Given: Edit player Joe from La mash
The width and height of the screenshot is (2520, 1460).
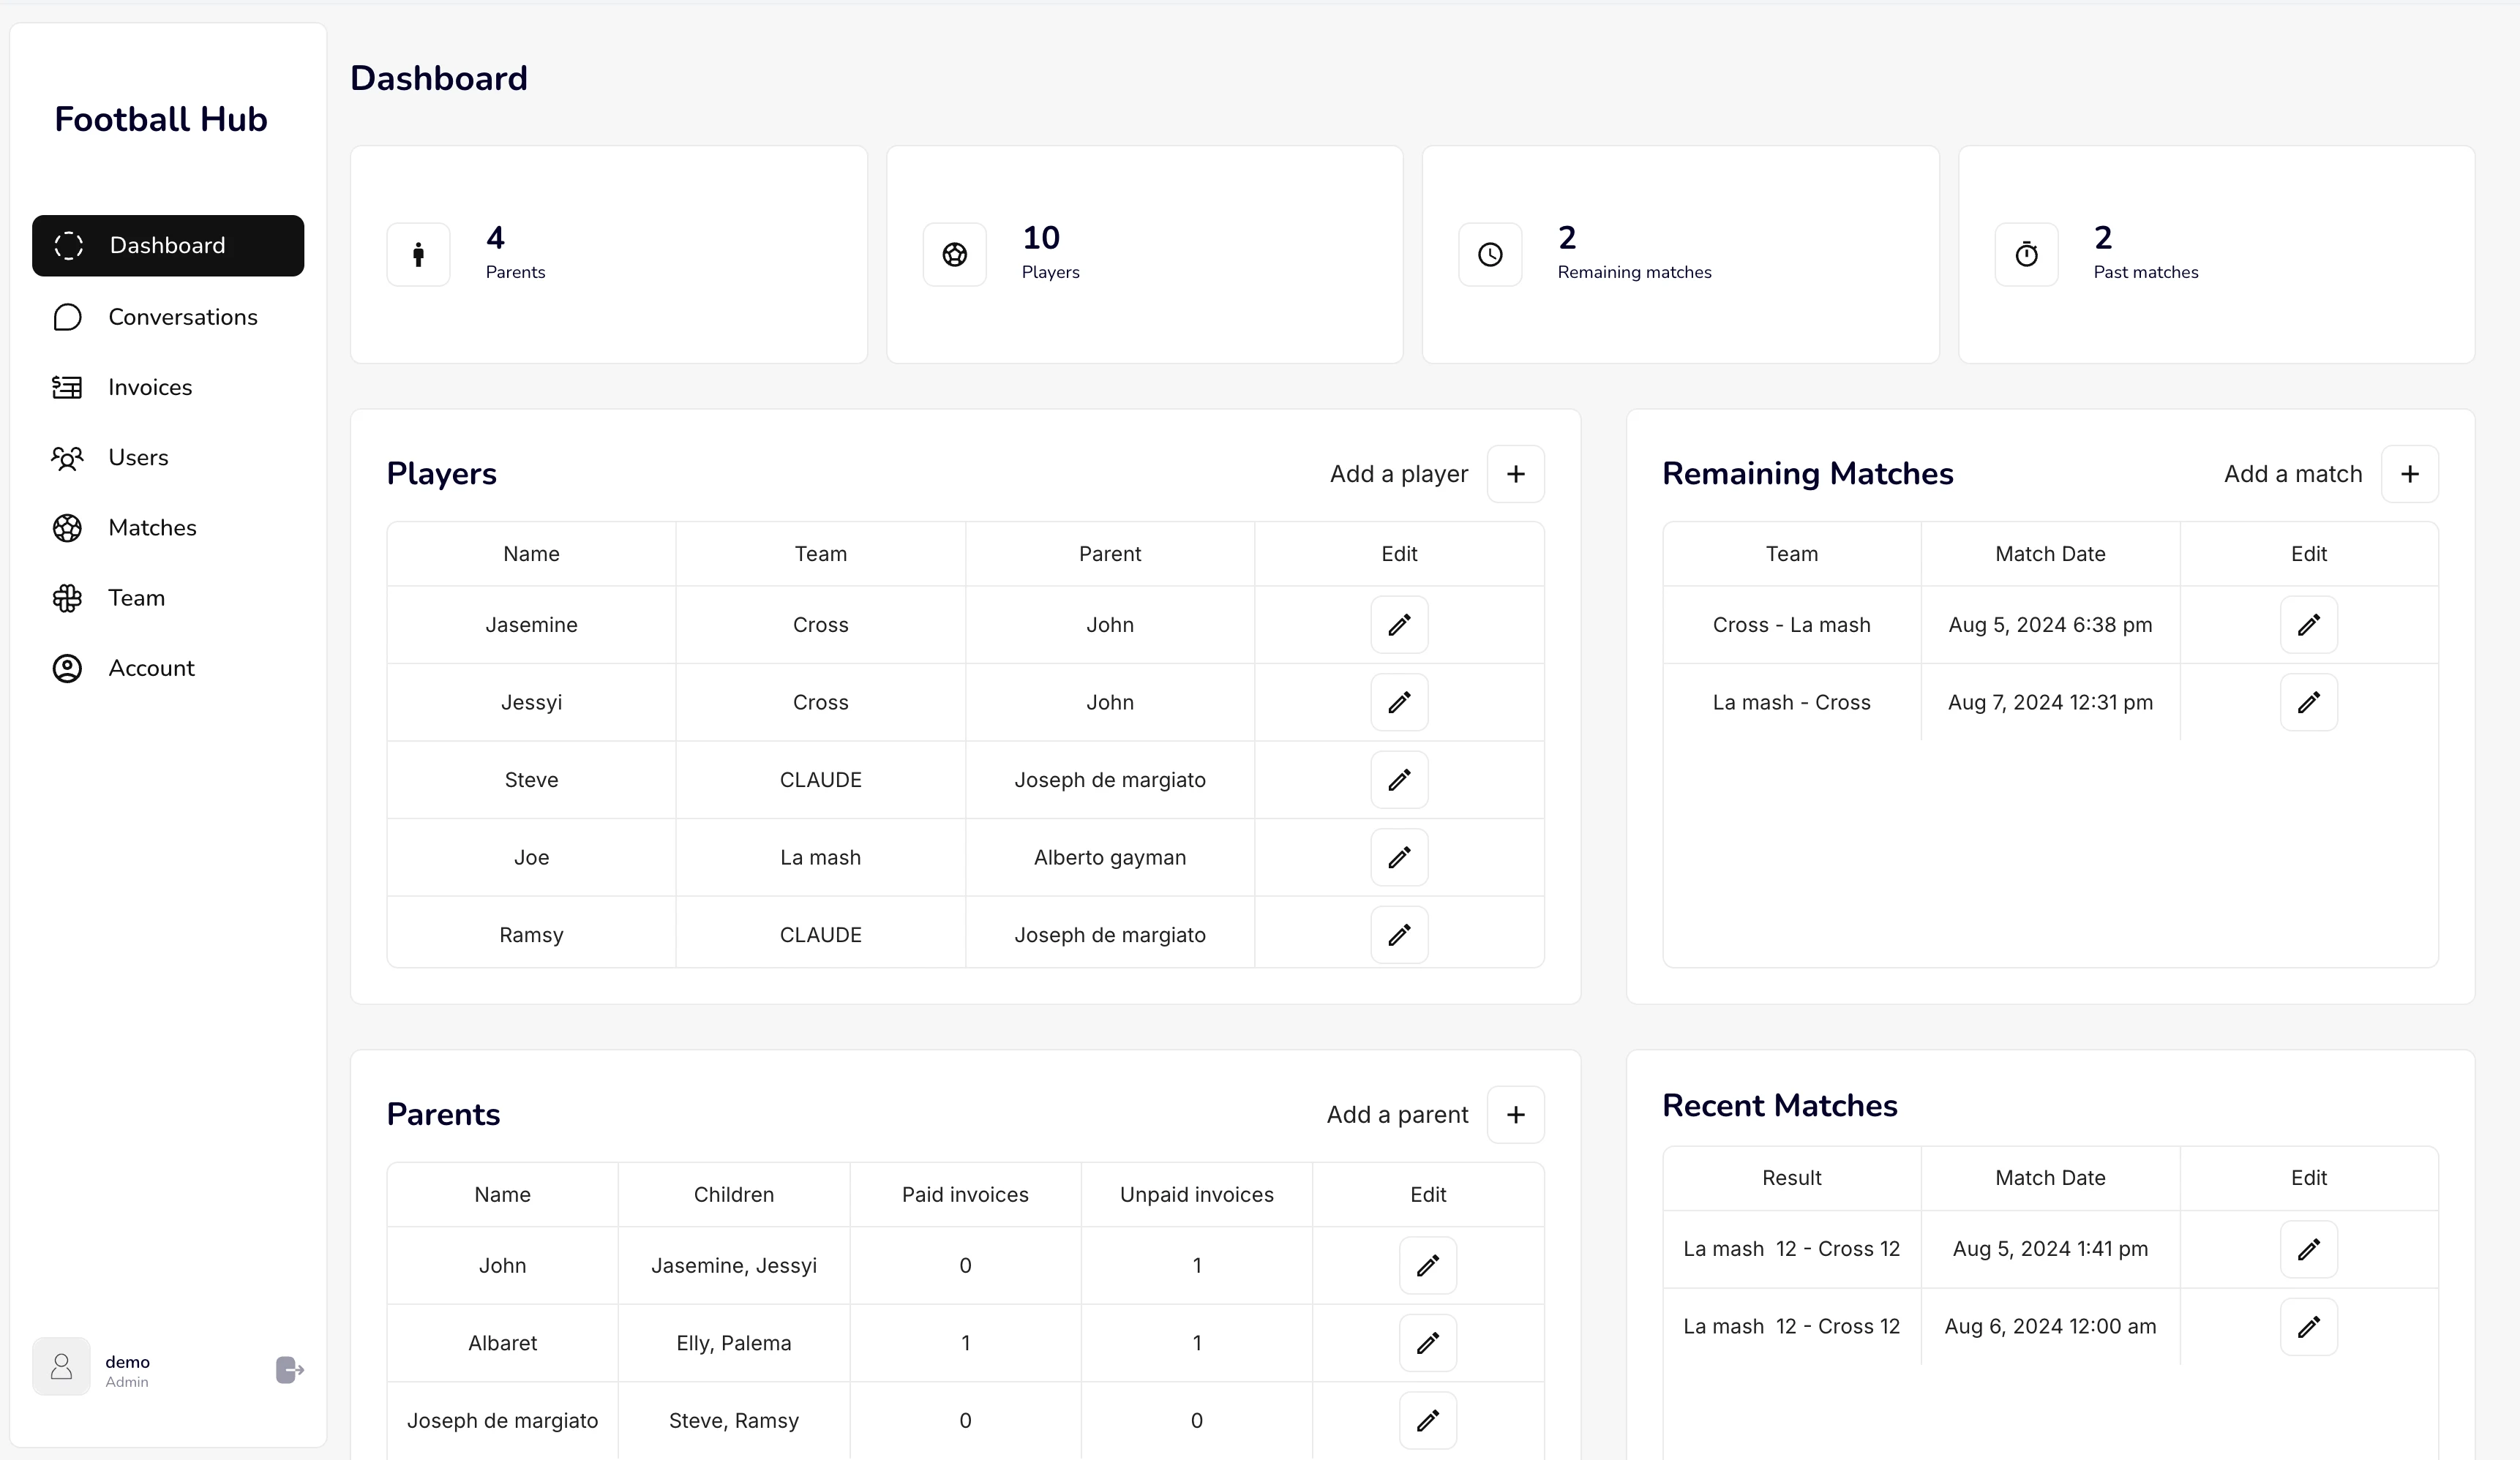Looking at the screenshot, I should (x=1399, y=858).
